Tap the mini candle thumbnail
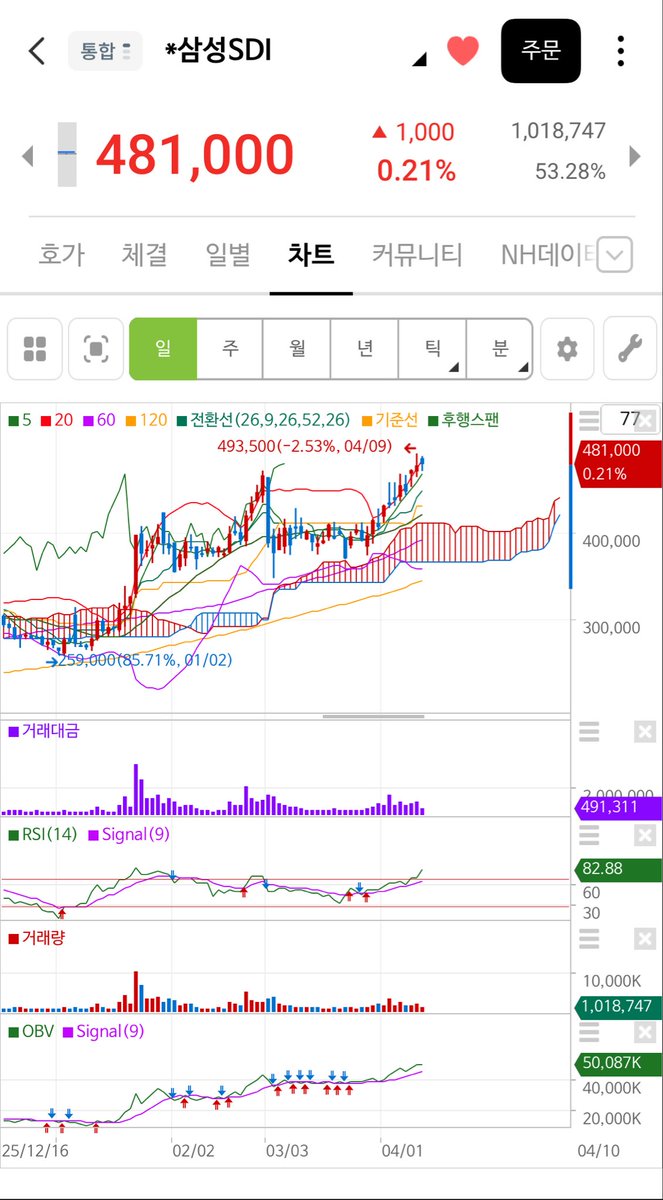Screen dimensions: 663x1200 (x=67, y=154)
